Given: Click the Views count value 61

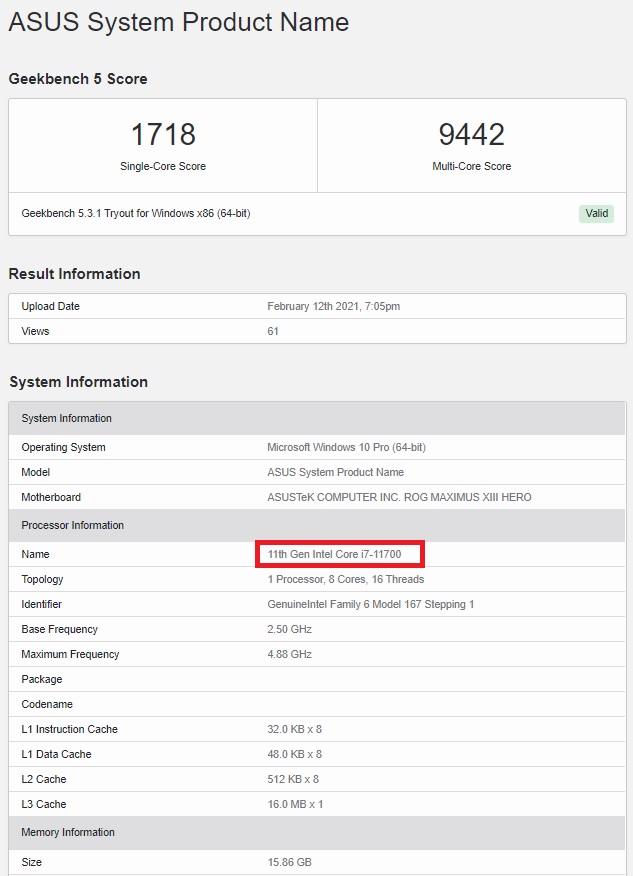Looking at the screenshot, I should pos(273,331).
